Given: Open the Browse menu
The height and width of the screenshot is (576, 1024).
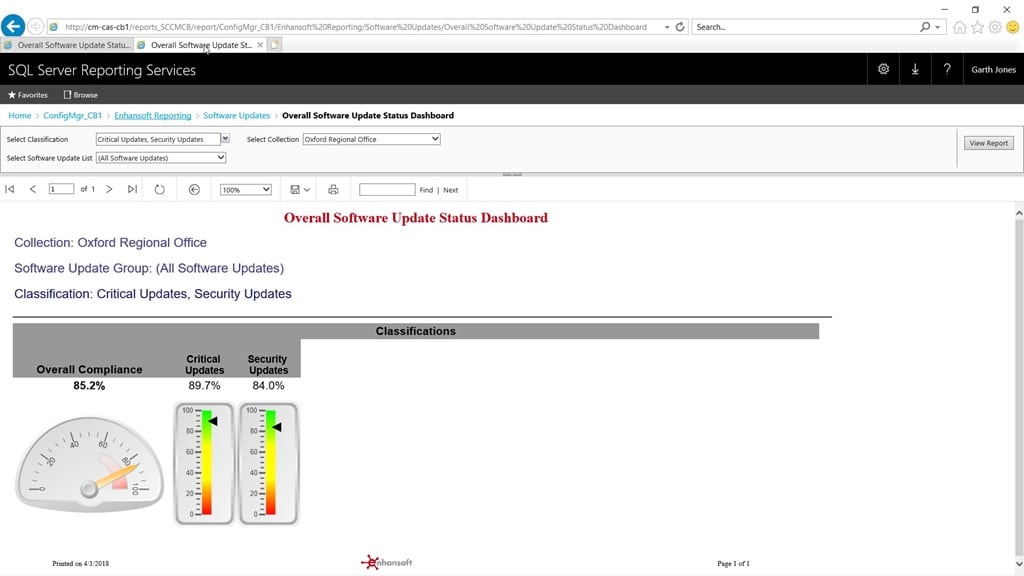Looking at the screenshot, I should click(x=80, y=95).
